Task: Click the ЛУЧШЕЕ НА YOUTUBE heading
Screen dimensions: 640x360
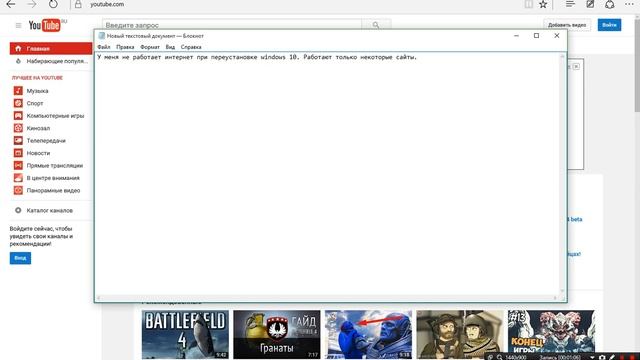Action: pos(37,78)
